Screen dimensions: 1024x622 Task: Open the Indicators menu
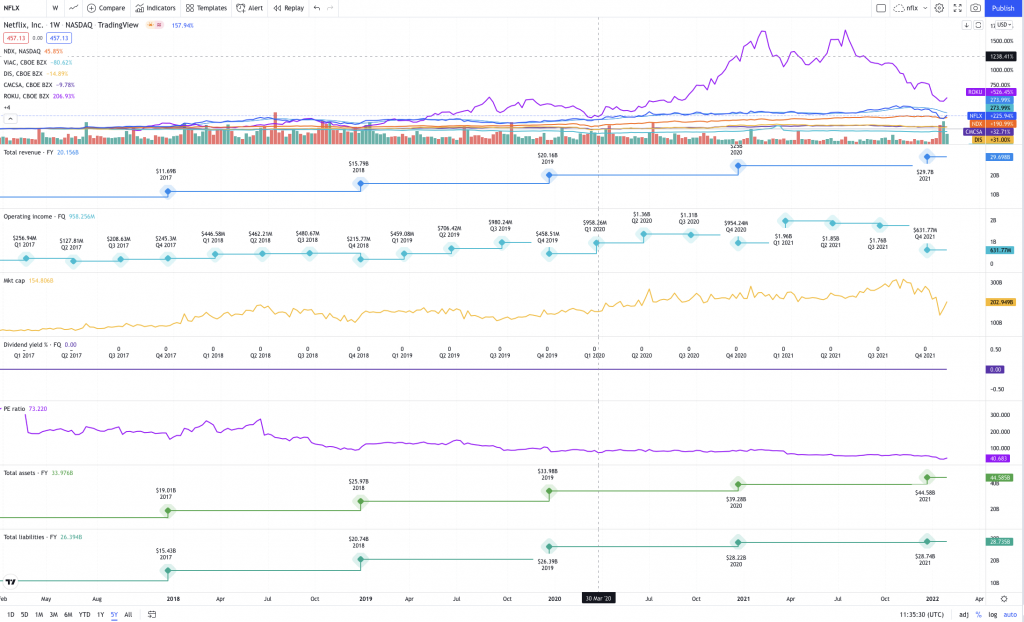tap(155, 8)
